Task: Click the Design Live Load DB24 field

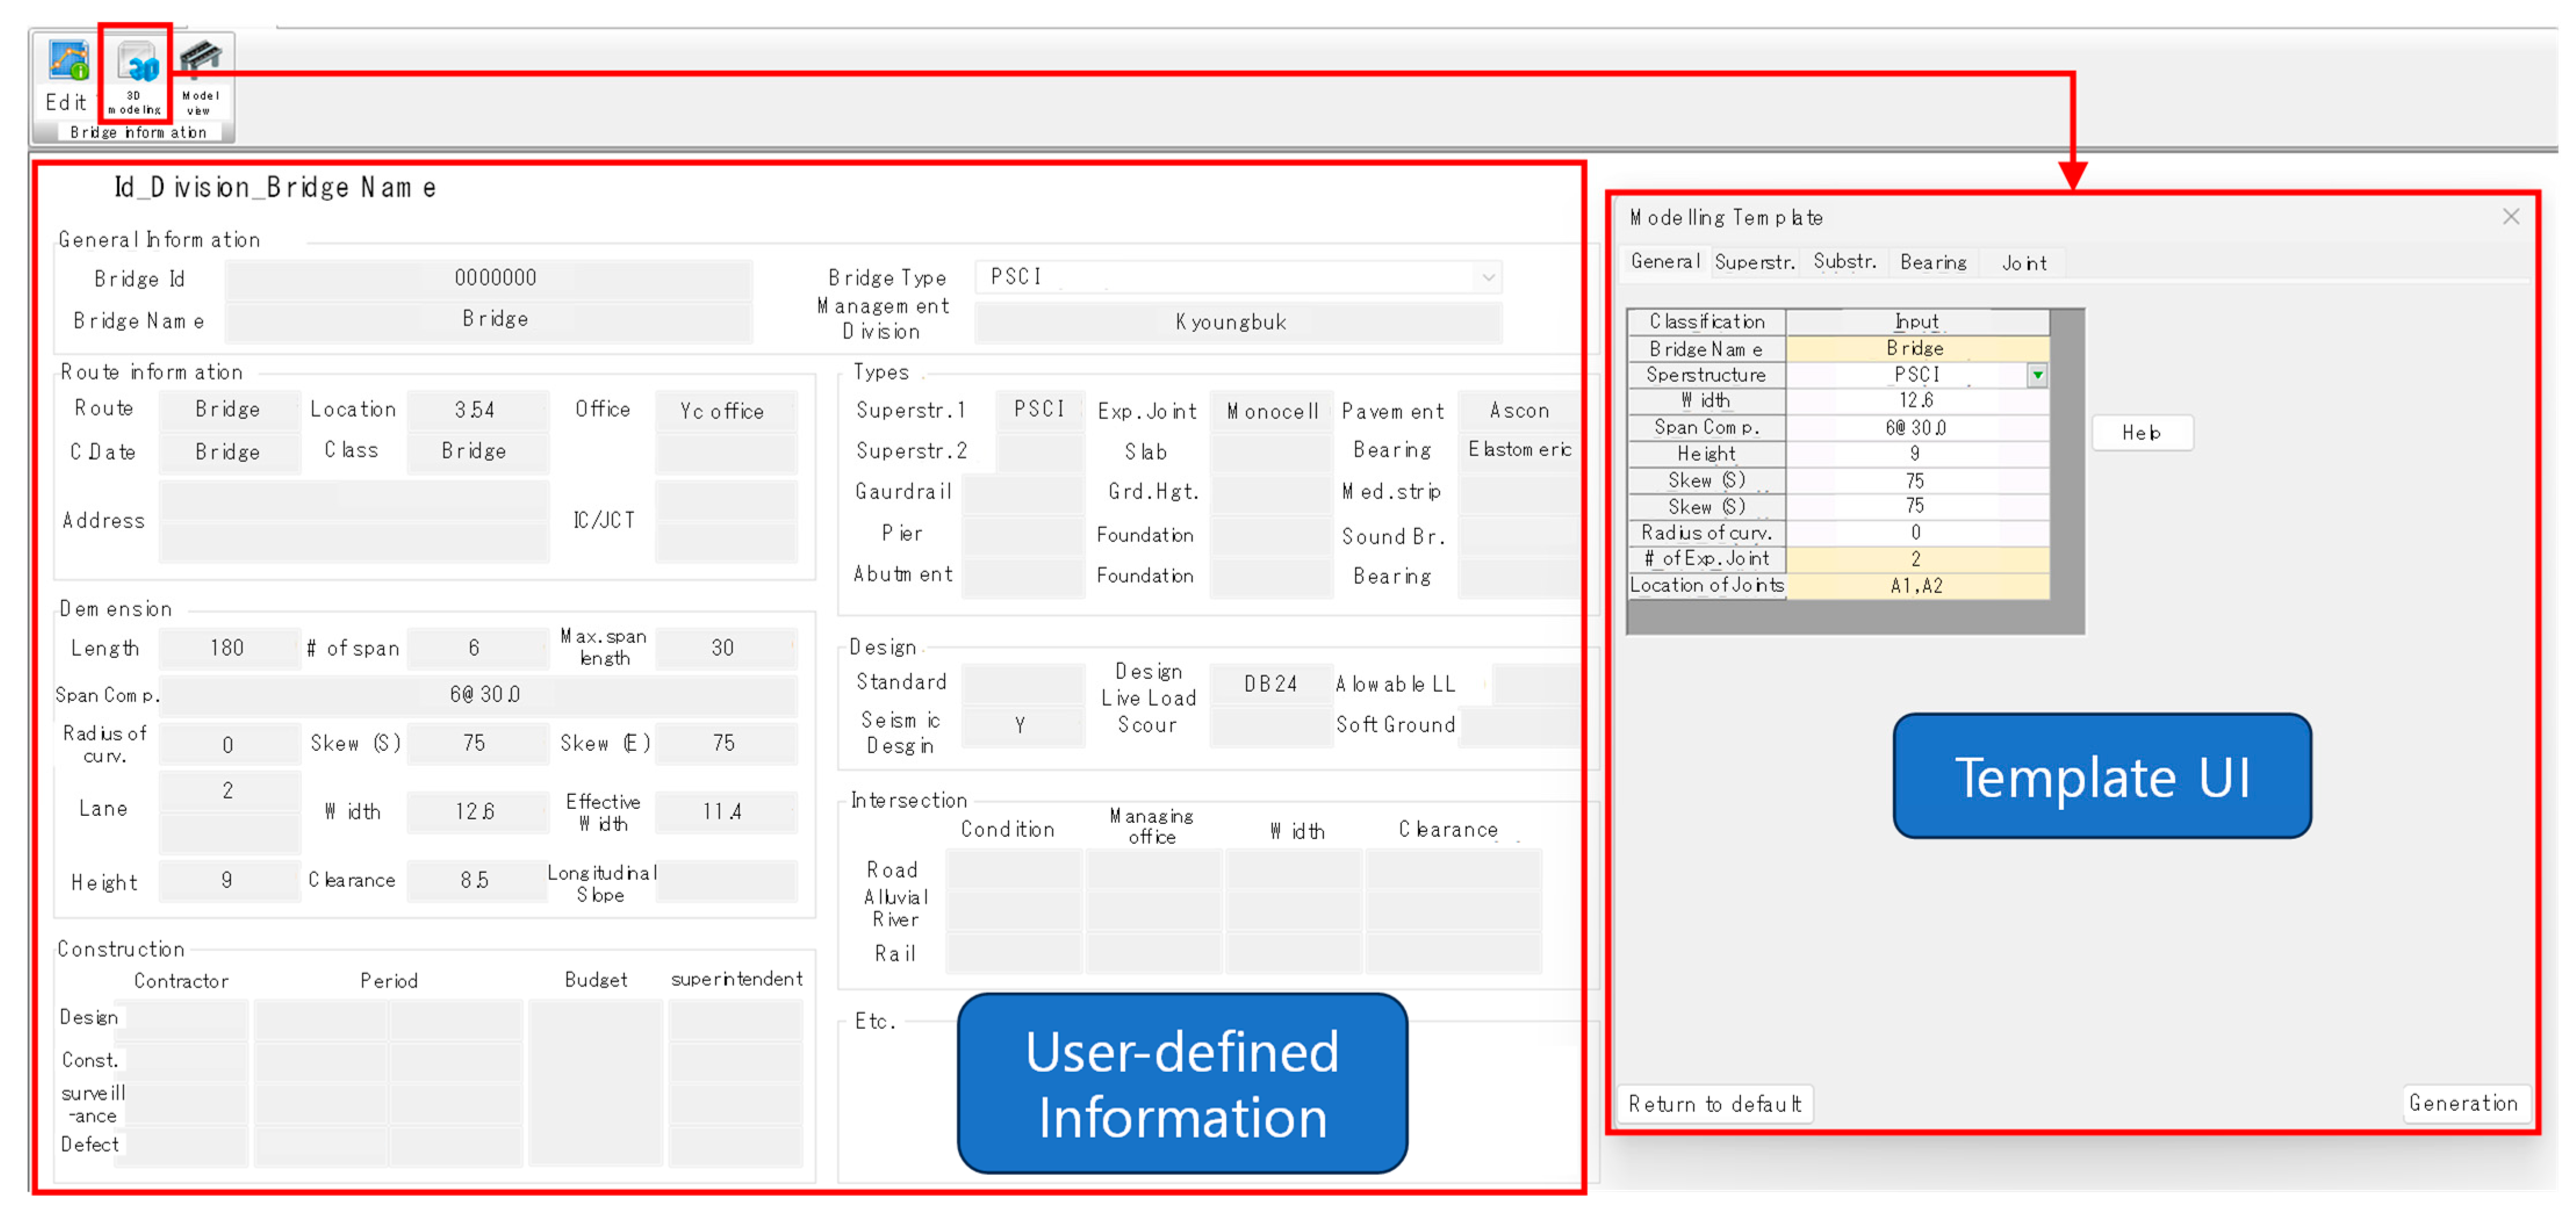Action: (x=1270, y=684)
